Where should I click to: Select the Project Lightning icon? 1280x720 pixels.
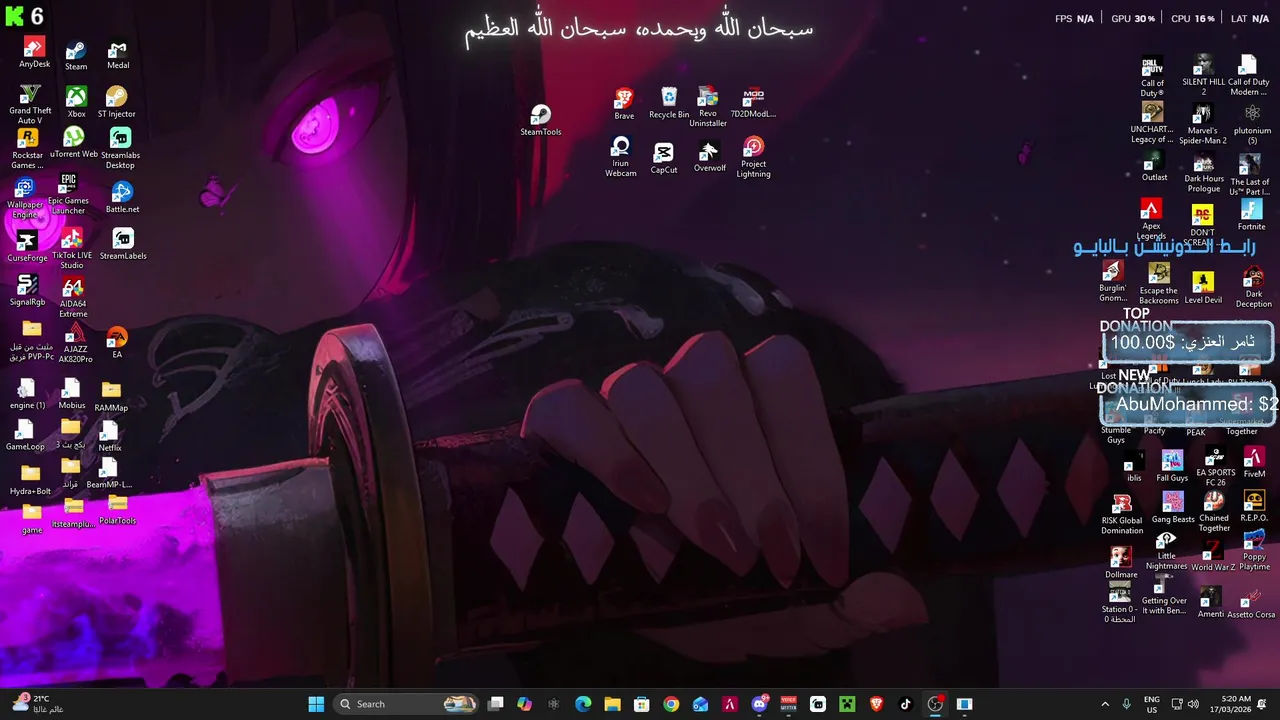tap(753, 158)
